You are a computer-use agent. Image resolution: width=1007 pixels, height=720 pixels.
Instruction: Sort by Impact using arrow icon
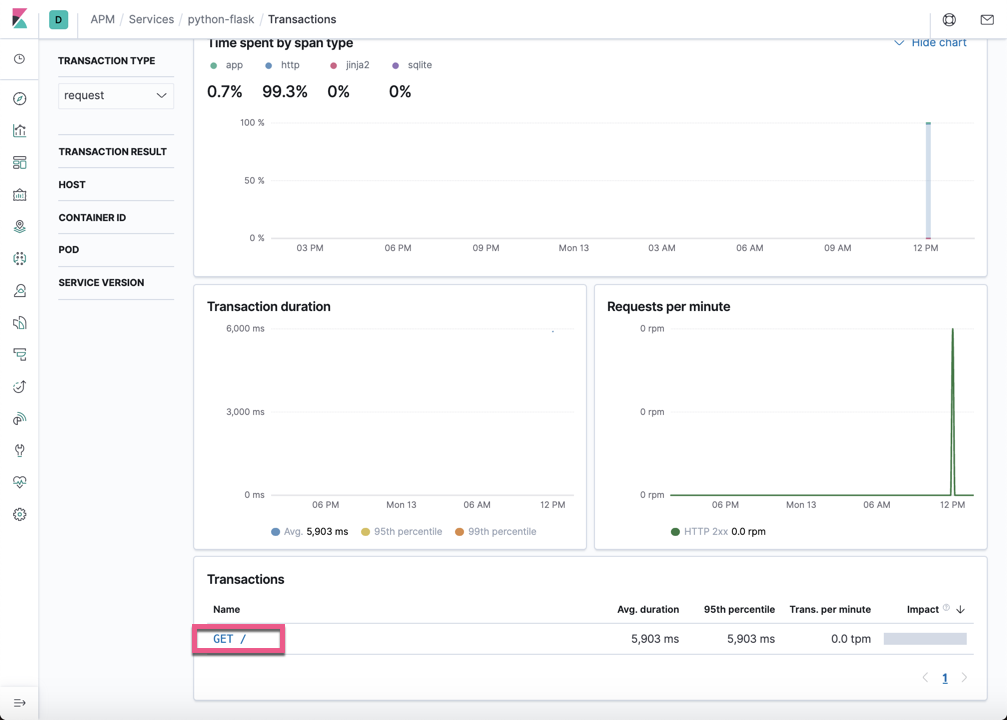961,610
